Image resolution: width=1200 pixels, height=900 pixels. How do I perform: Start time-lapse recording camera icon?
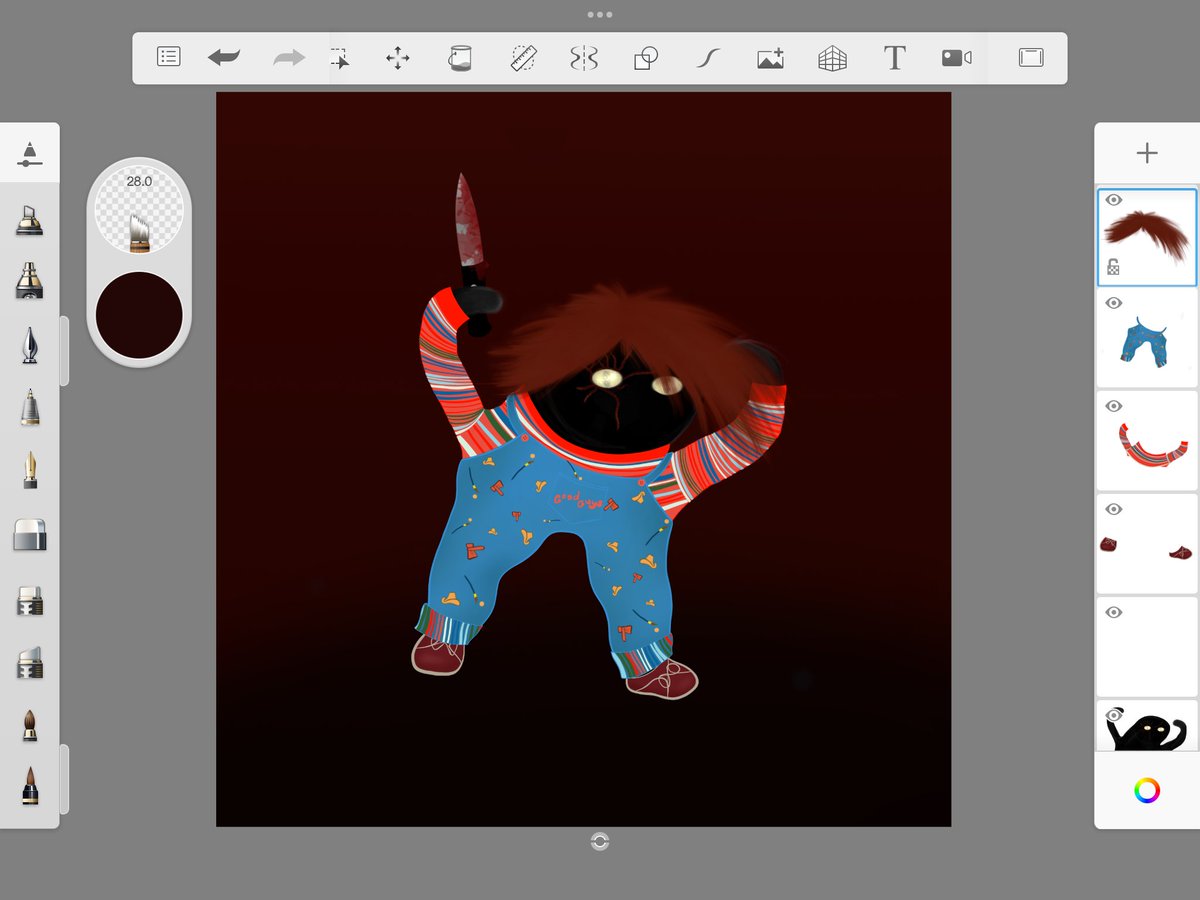[x=956, y=58]
